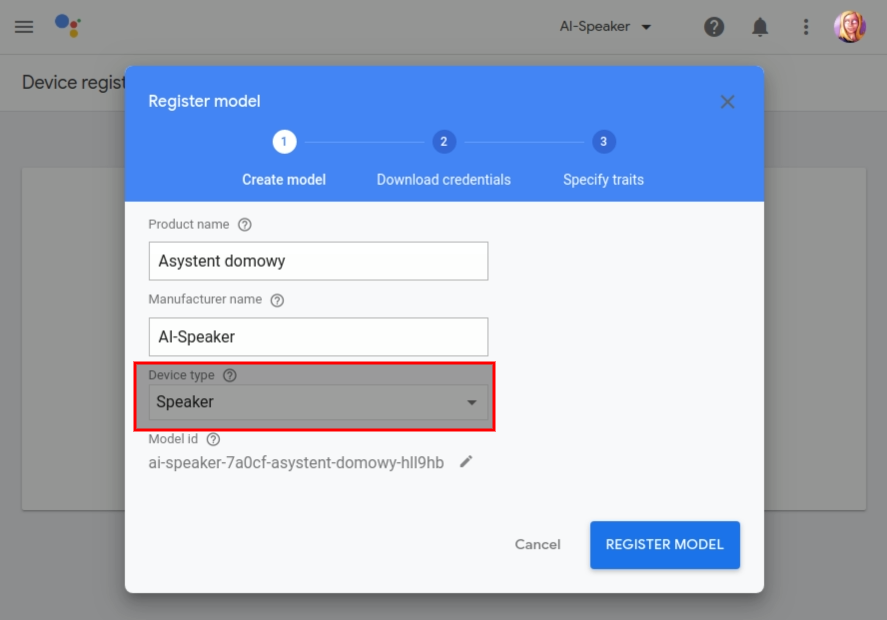This screenshot has height=620, width=887.
Task: Click the Product name input field
Action: (318, 261)
